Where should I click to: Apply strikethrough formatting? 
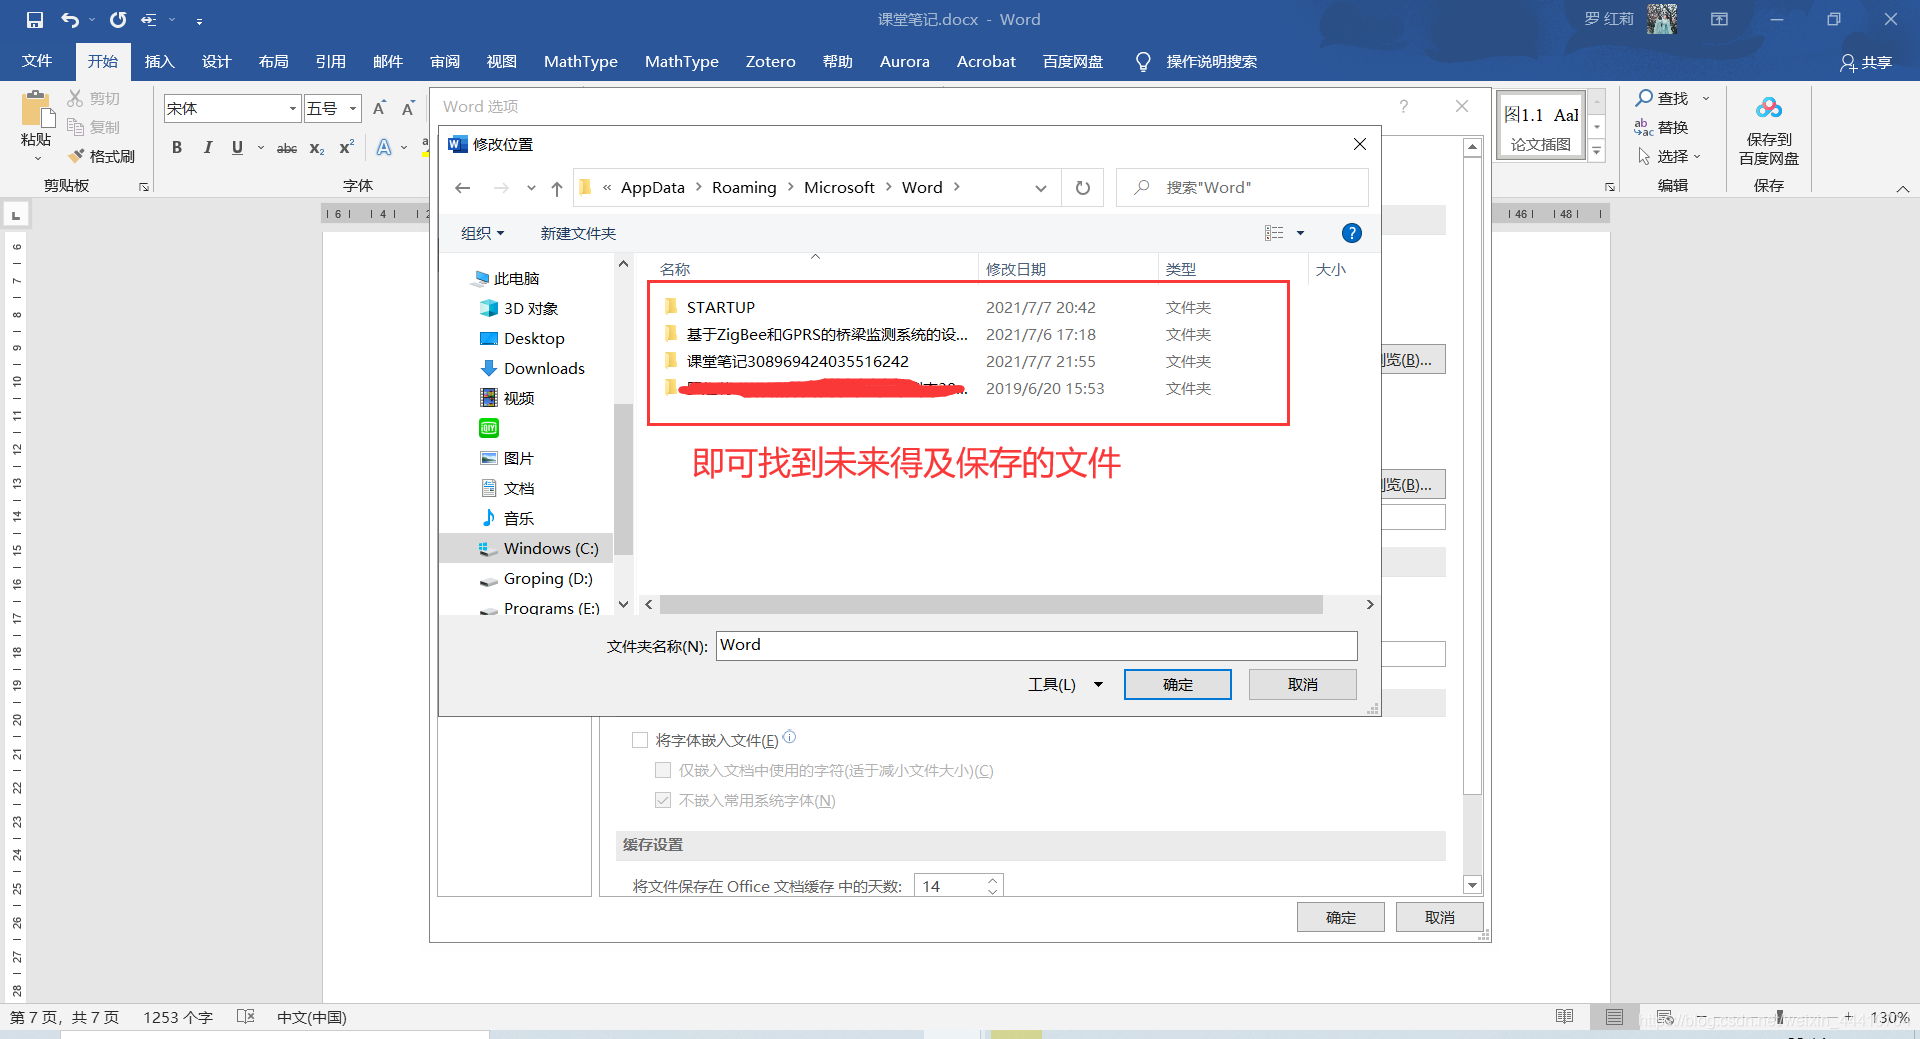(x=287, y=148)
